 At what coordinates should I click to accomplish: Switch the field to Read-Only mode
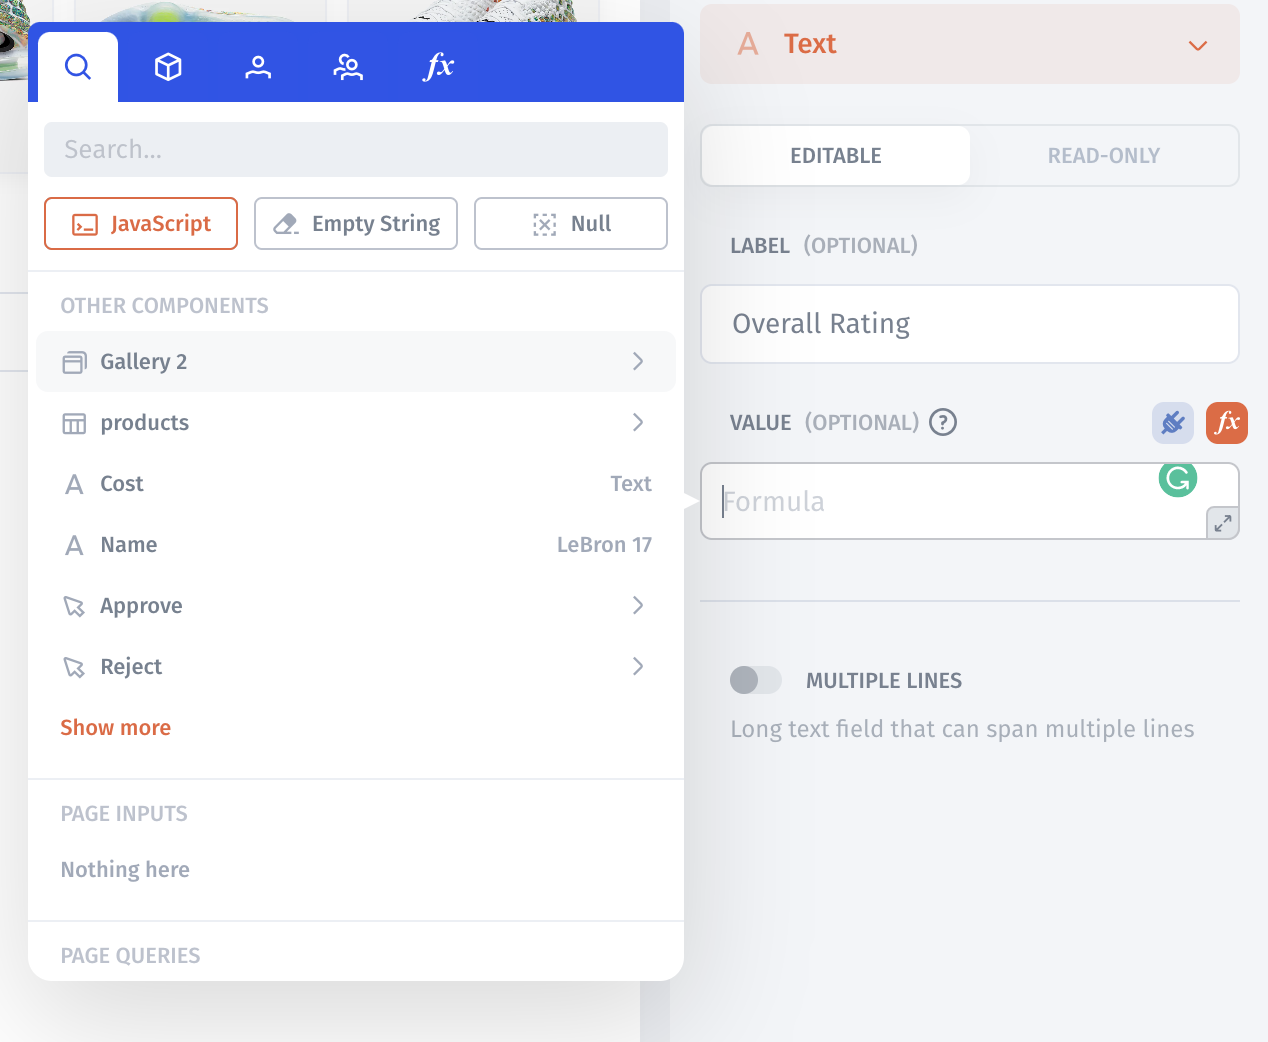pyautogui.click(x=1103, y=156)
